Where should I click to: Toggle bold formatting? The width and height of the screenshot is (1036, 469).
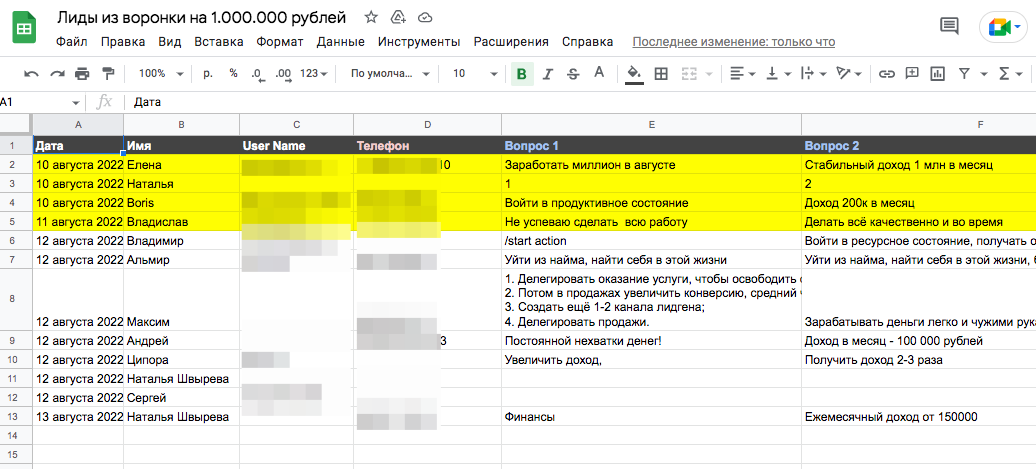tap(522, 73)
